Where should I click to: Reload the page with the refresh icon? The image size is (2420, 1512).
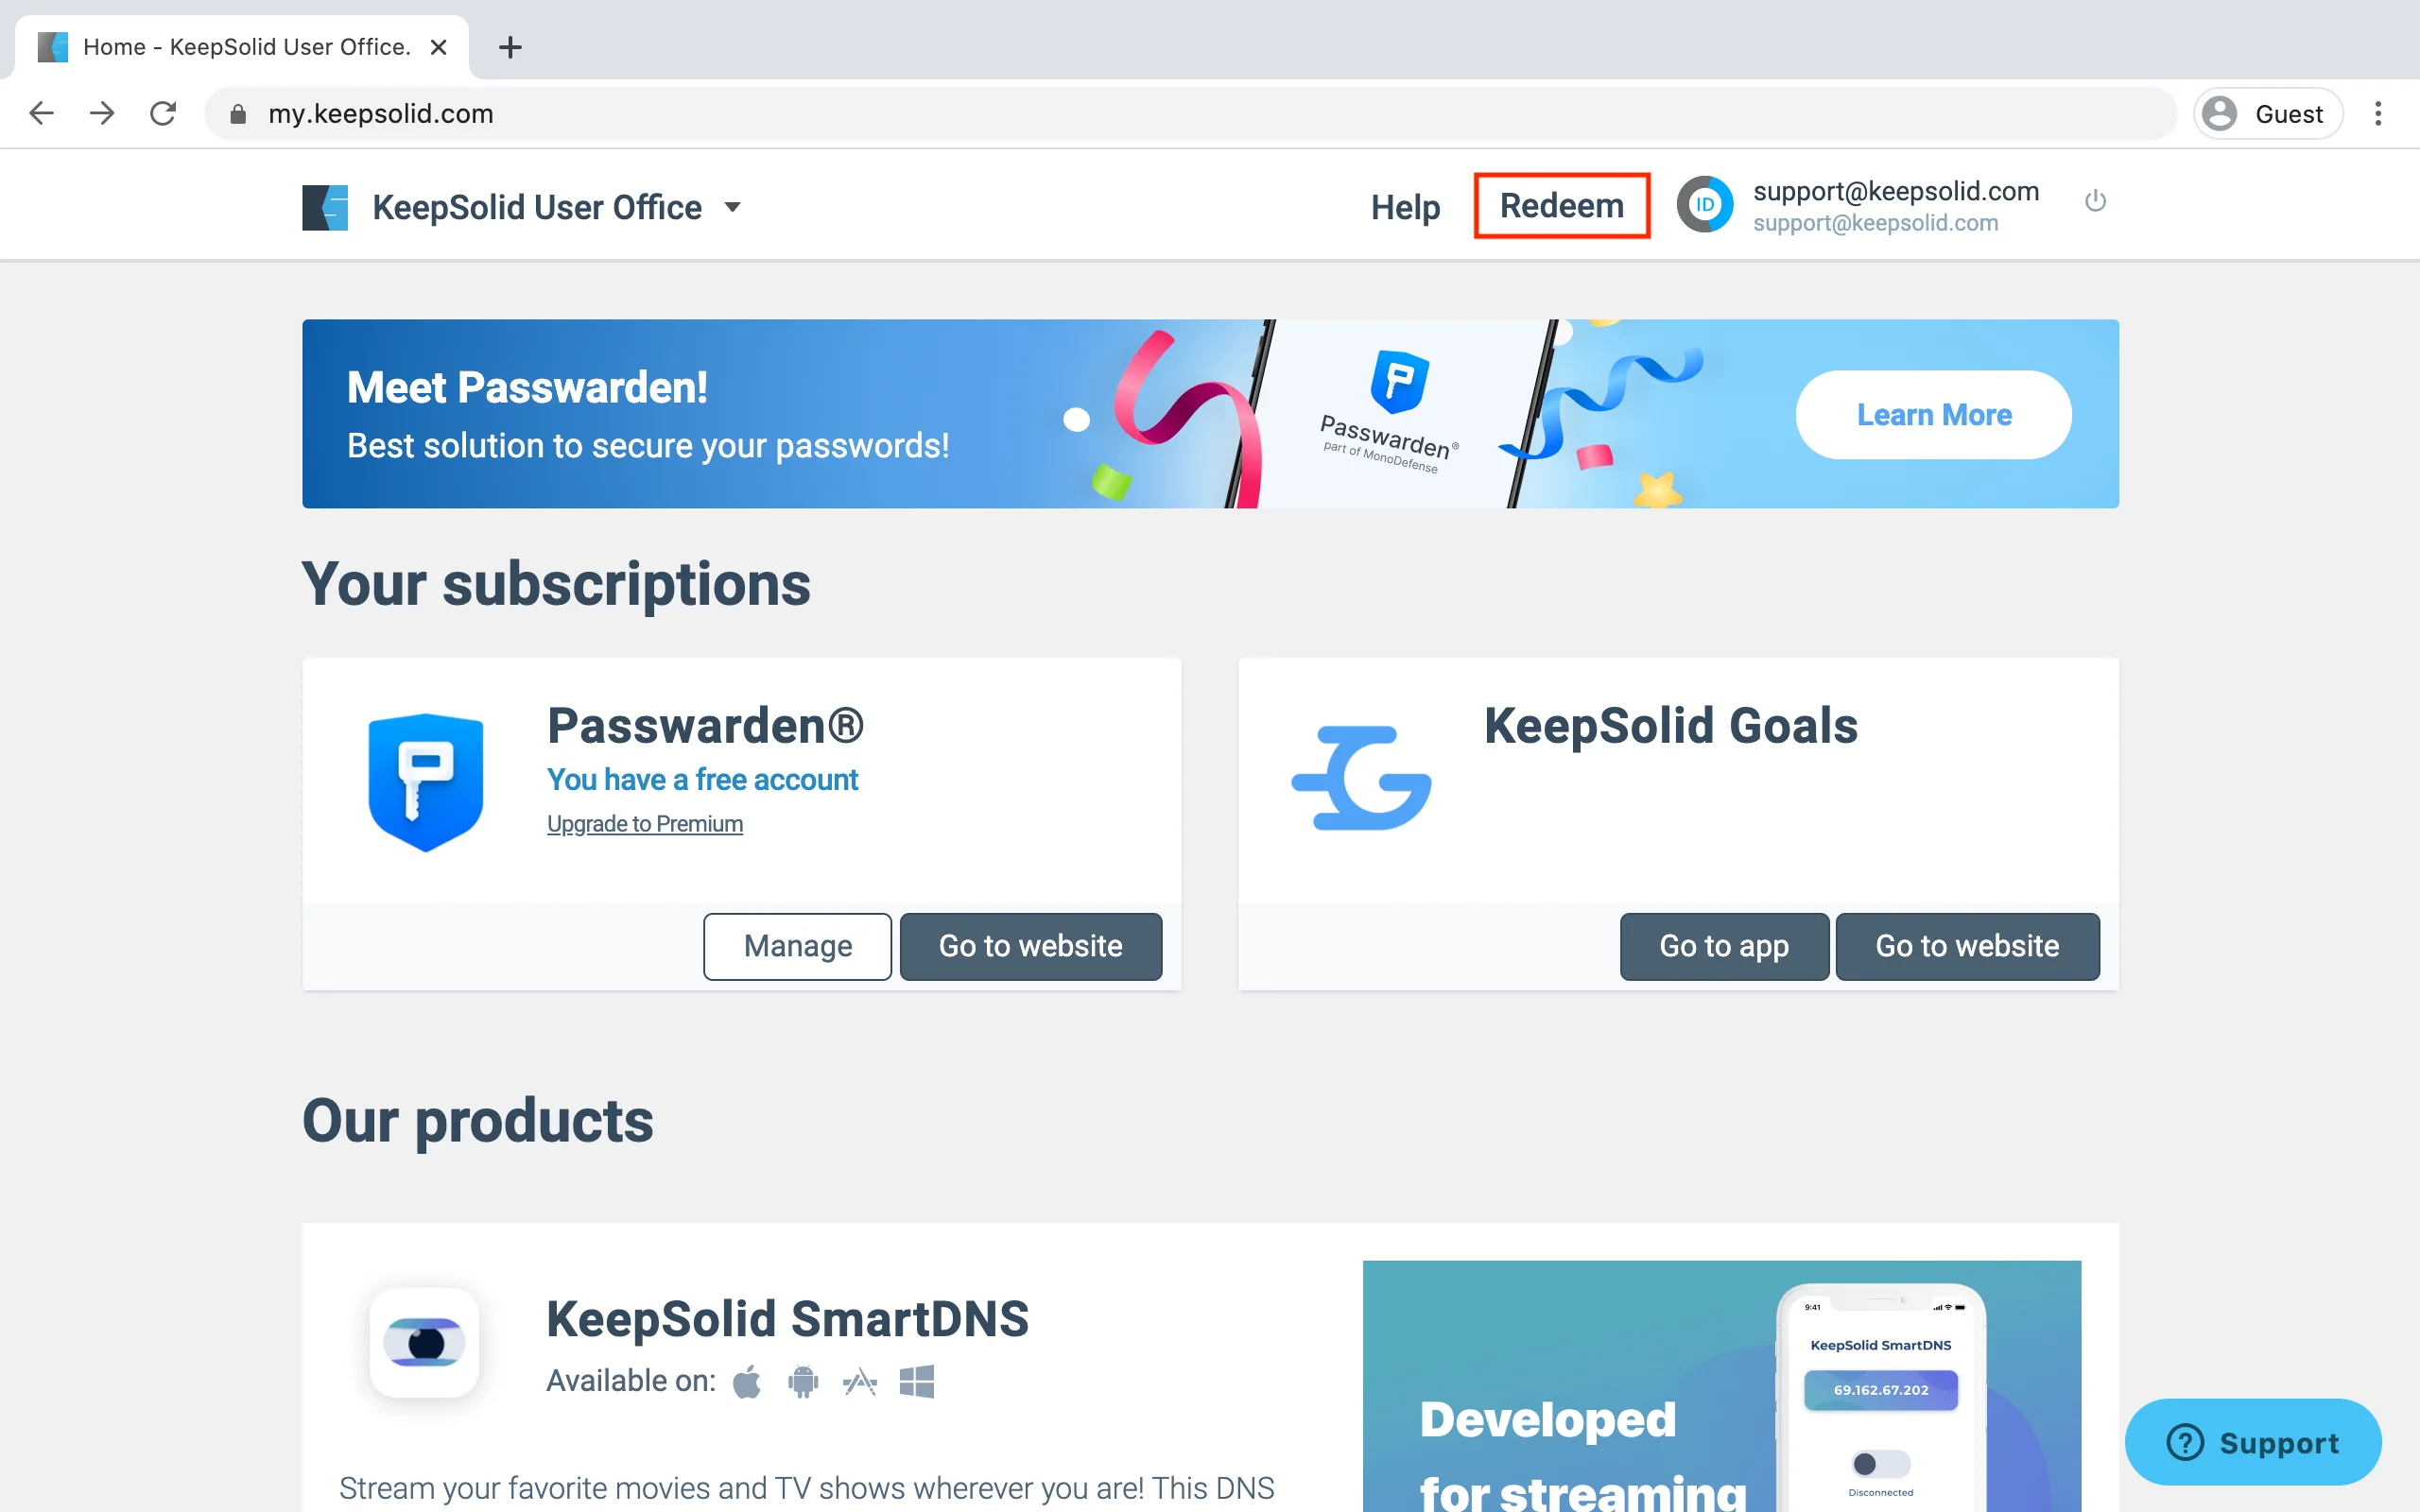163,114
